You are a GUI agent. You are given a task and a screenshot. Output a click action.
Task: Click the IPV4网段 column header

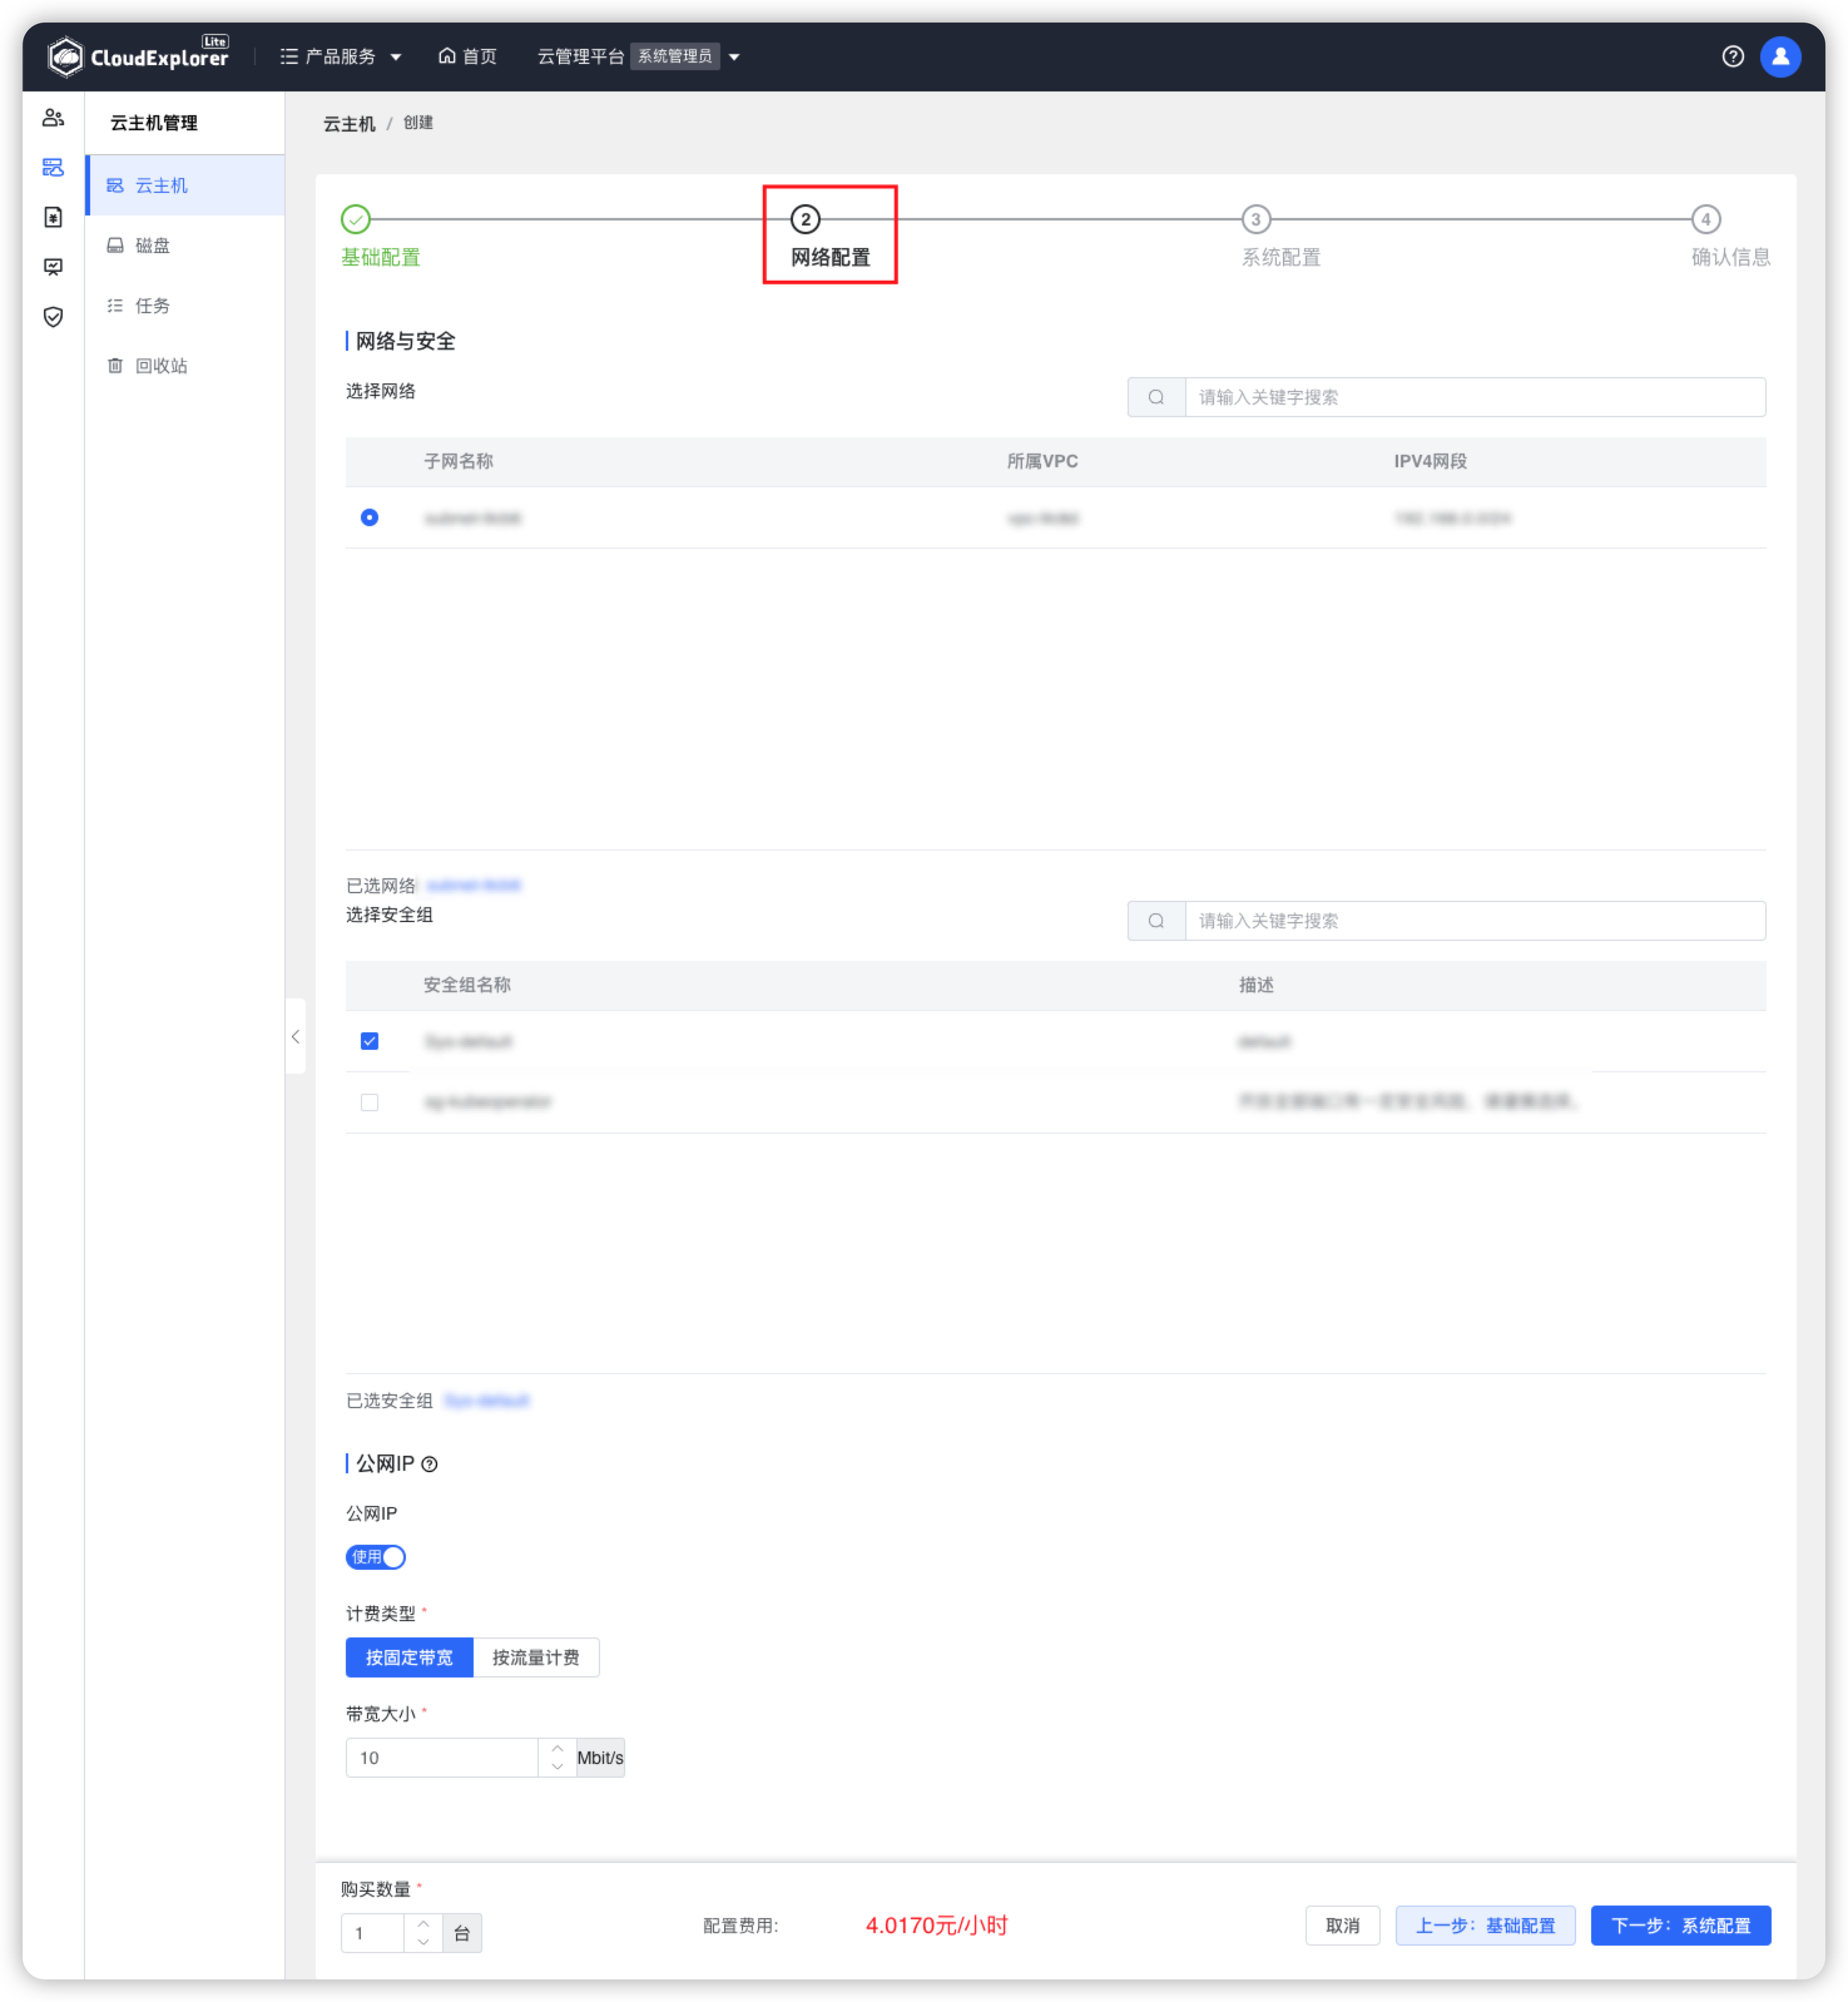click(x=1430, y=461)
